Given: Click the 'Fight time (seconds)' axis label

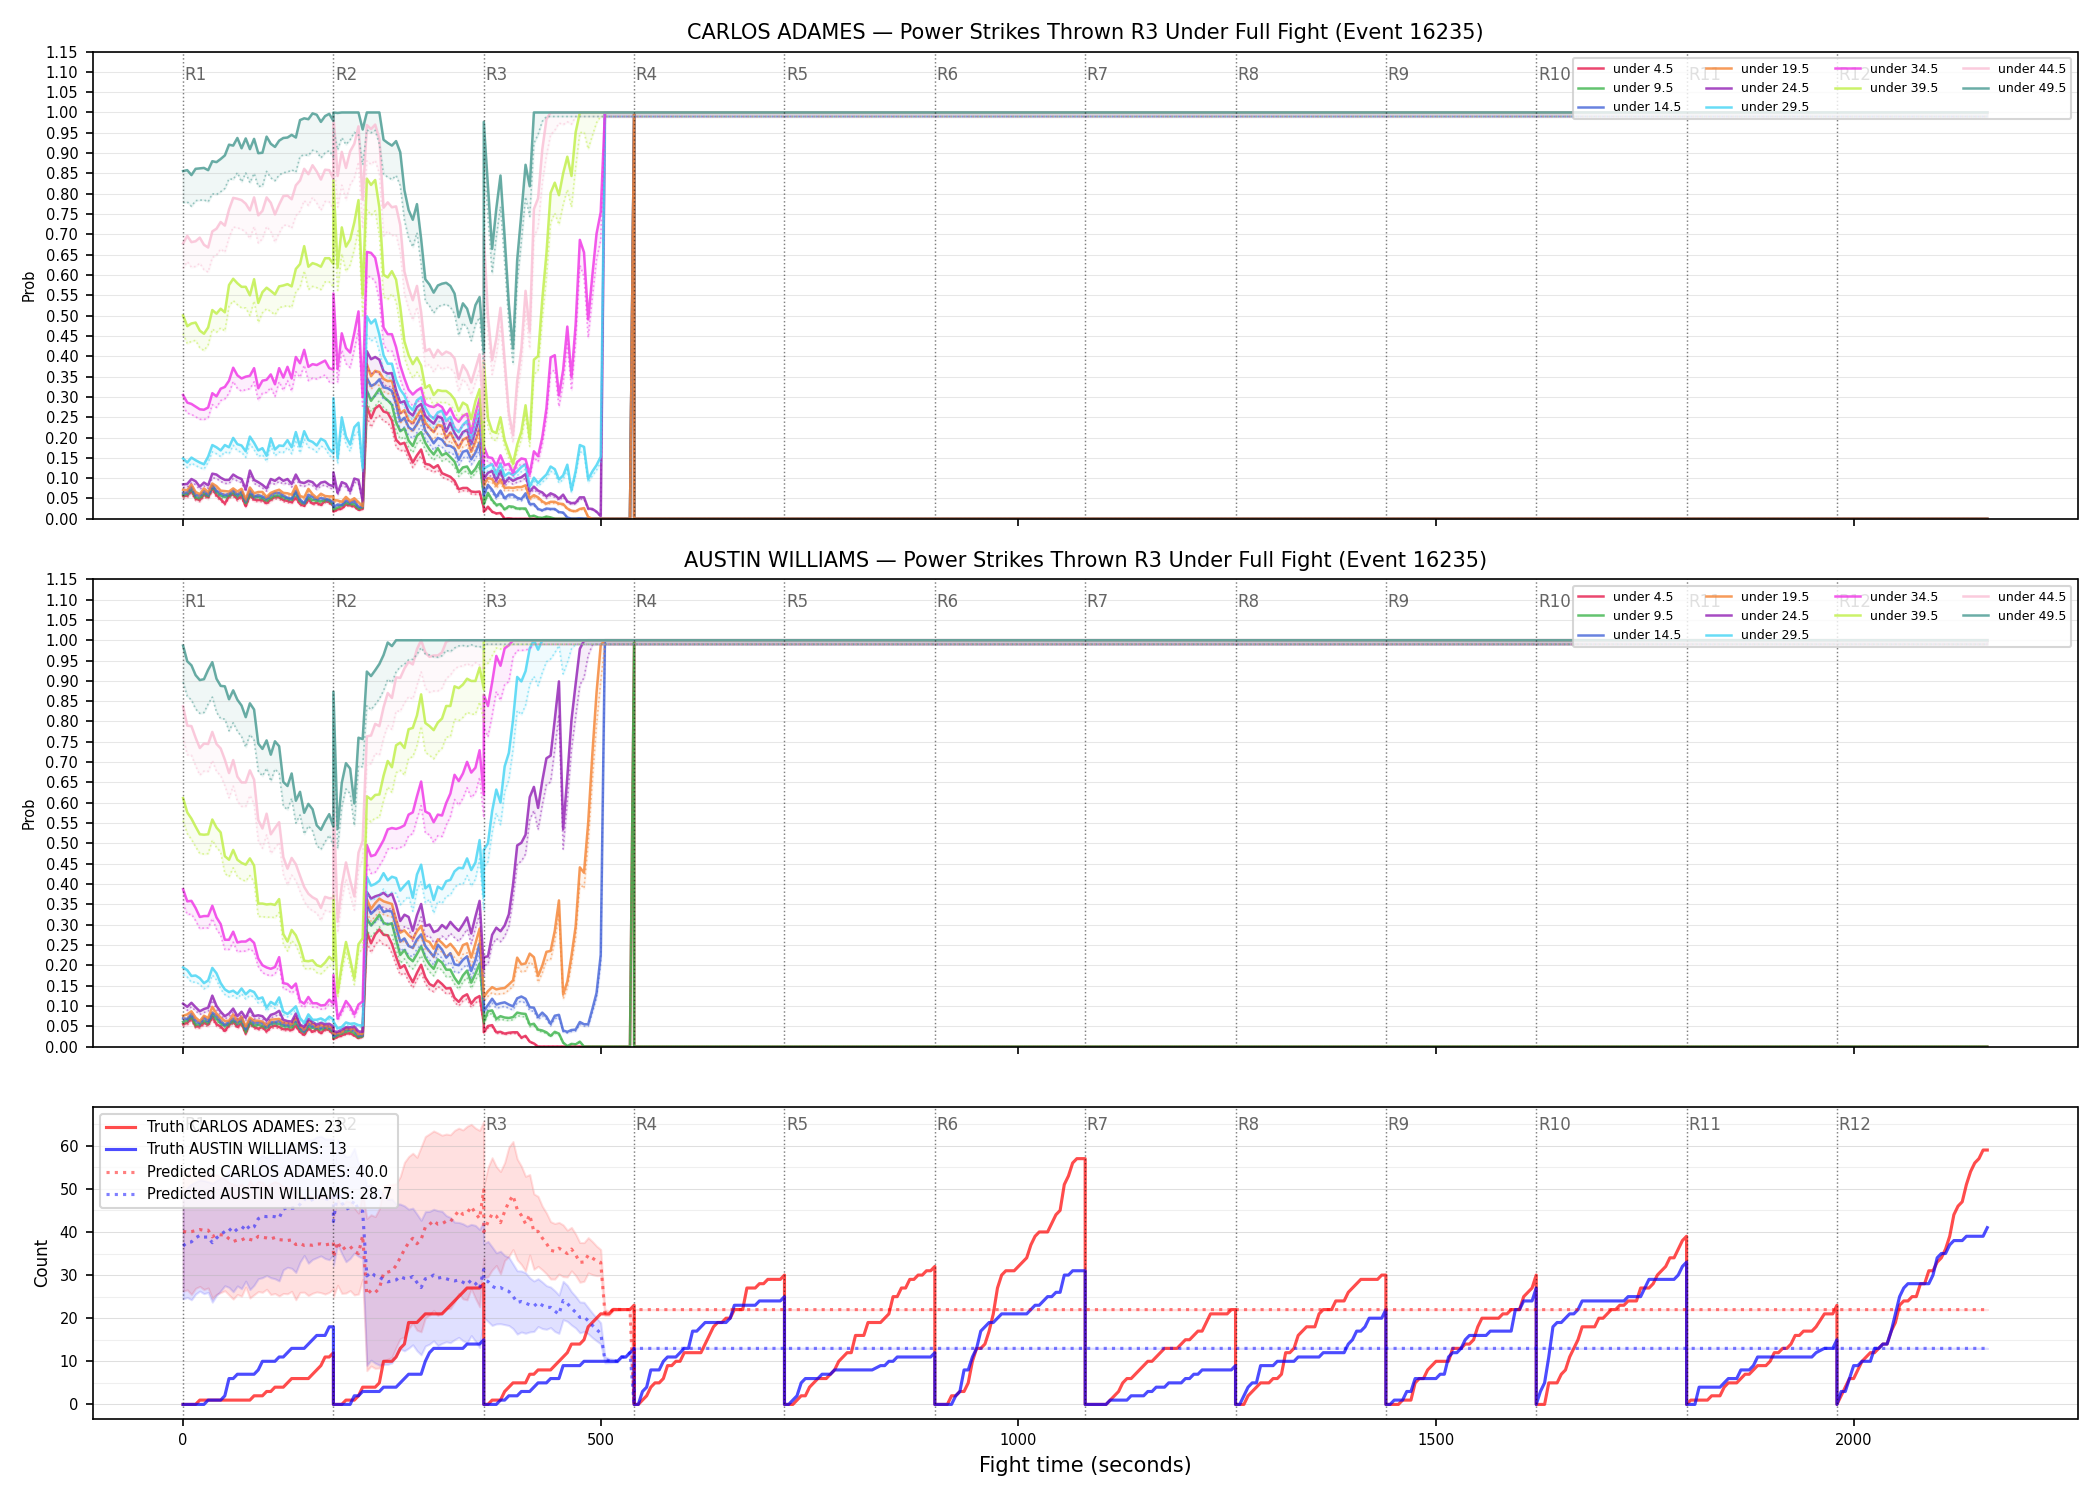Looking at the screenshot, I should click(1085, 1465).
